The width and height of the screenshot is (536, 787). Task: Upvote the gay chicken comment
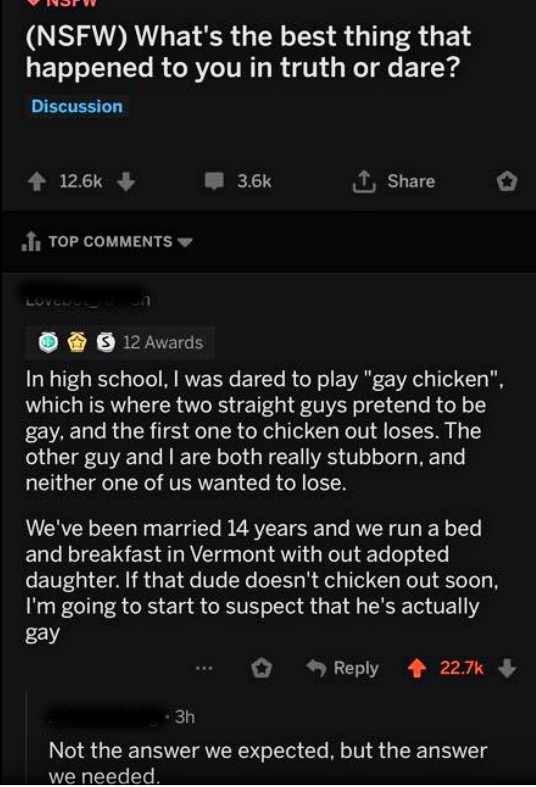coord(416,669)
